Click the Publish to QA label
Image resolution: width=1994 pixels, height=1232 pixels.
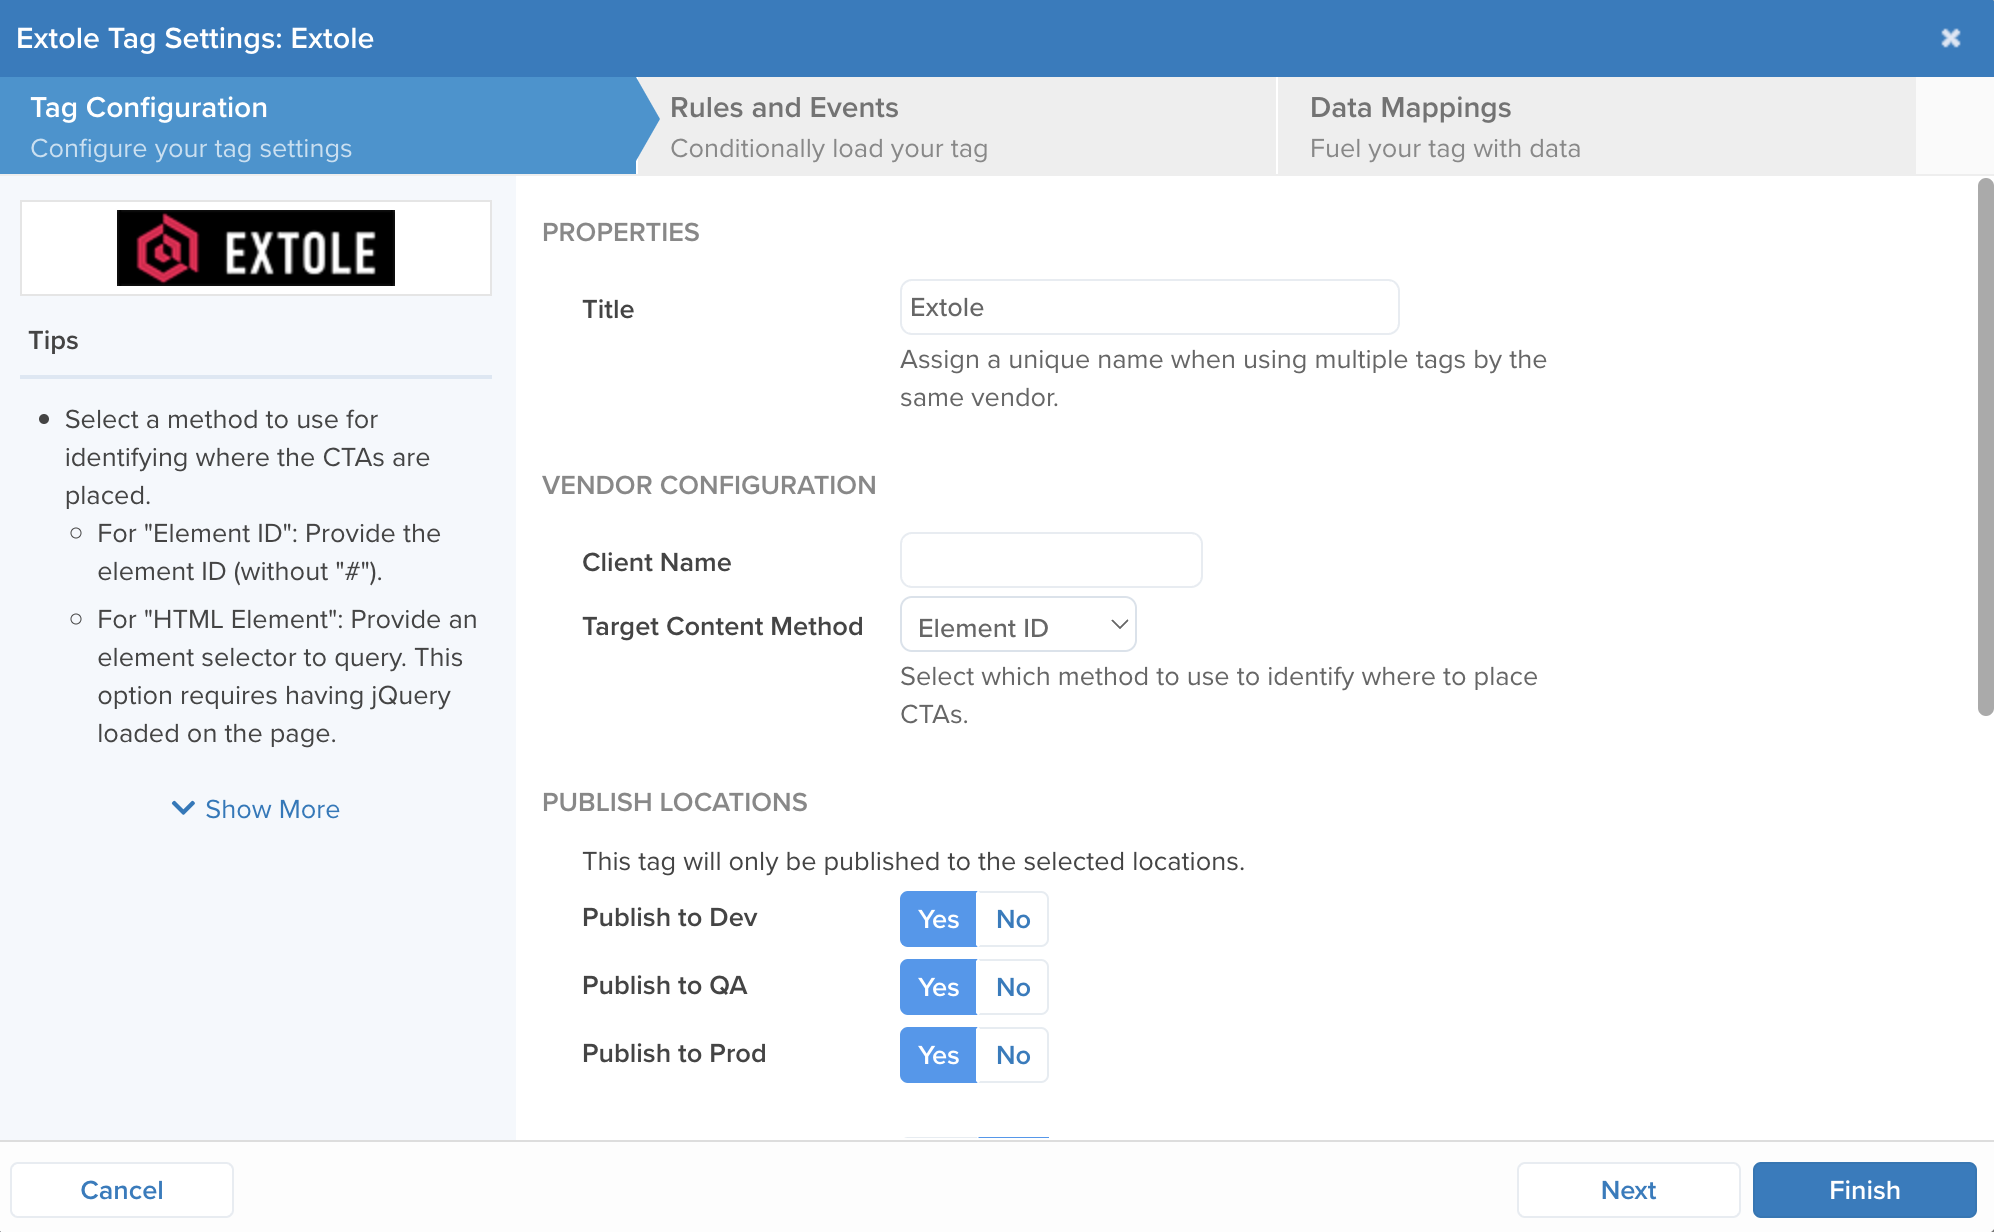[664, 985]
